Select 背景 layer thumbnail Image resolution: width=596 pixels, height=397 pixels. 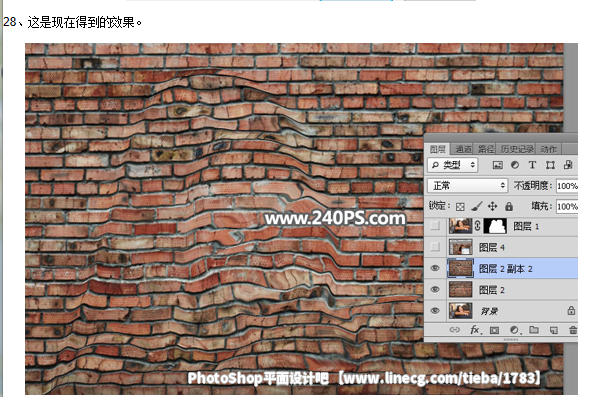(460, 311)
